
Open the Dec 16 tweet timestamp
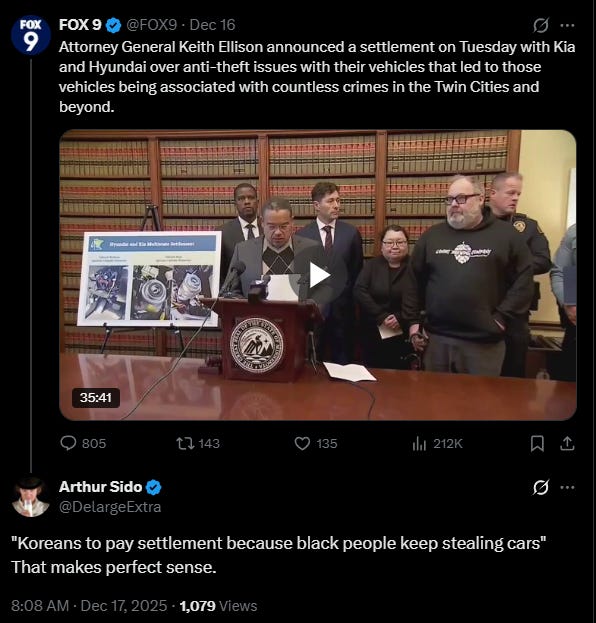point(213,25)
